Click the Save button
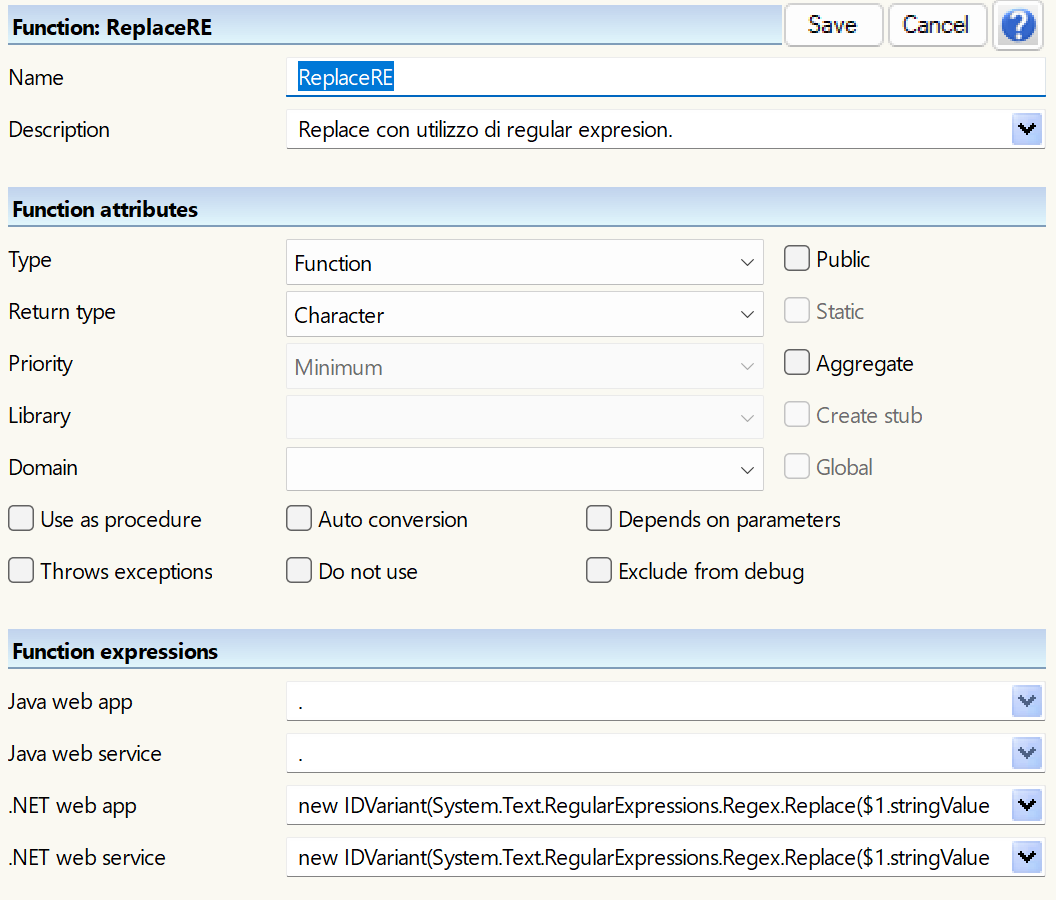 832,25
